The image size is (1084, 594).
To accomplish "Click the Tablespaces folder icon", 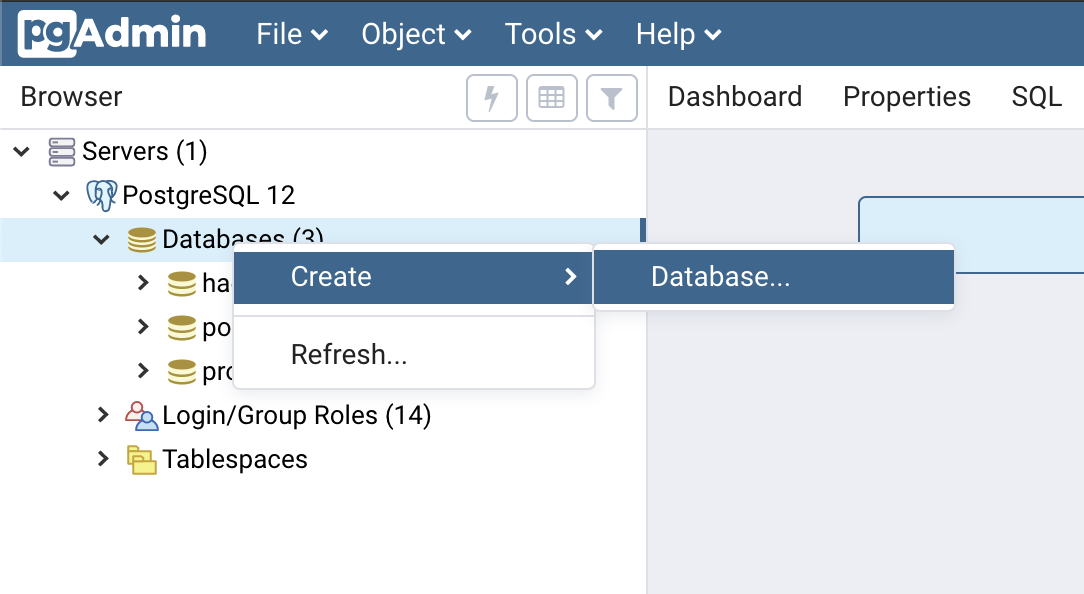I will click(142, 460).
